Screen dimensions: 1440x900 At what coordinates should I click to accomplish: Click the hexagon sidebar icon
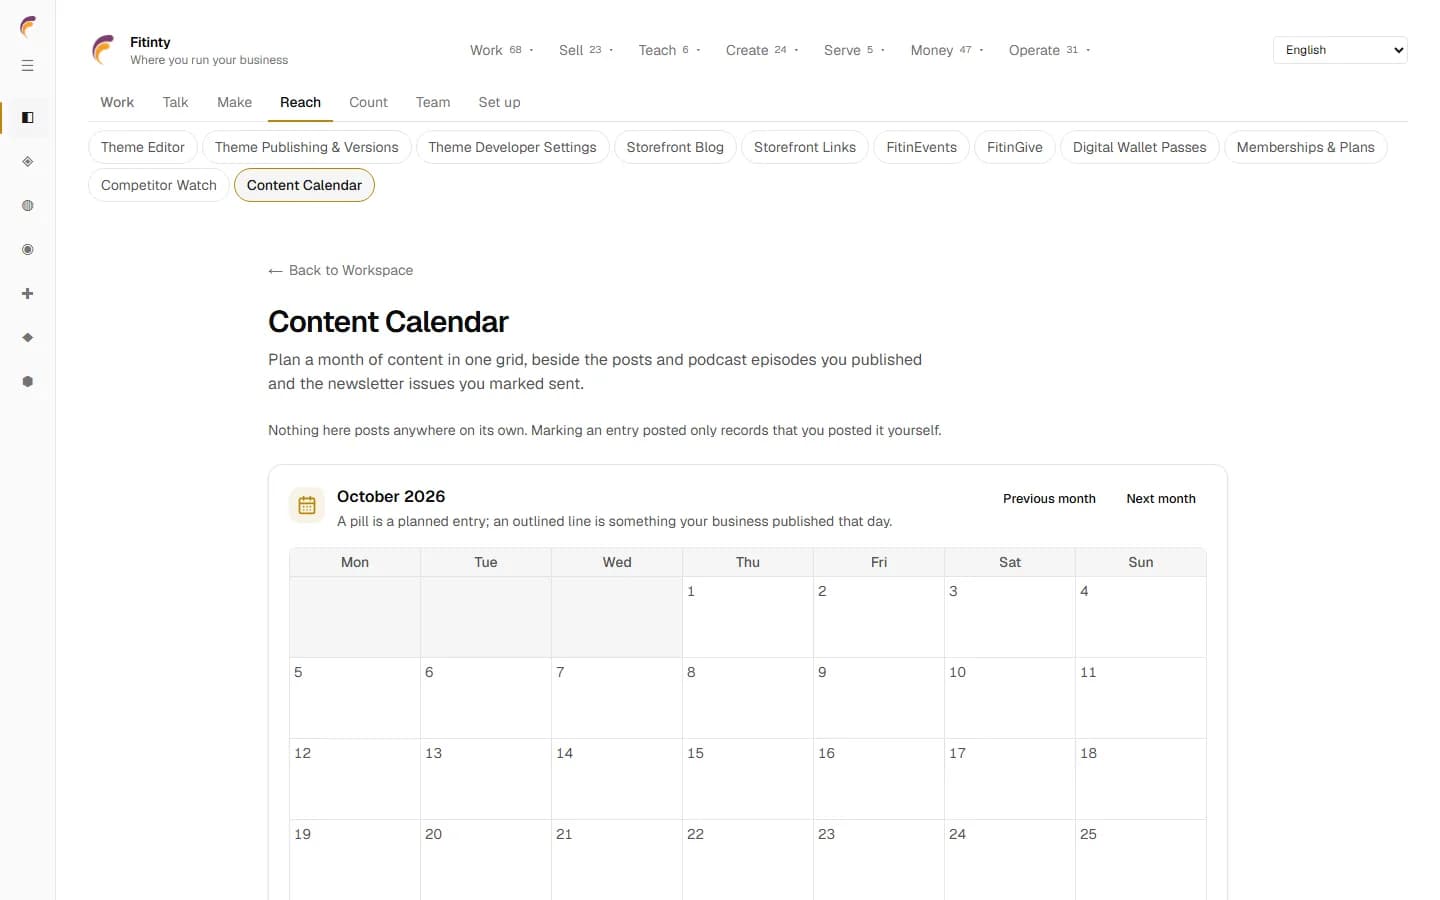click(x=28, y=382)
